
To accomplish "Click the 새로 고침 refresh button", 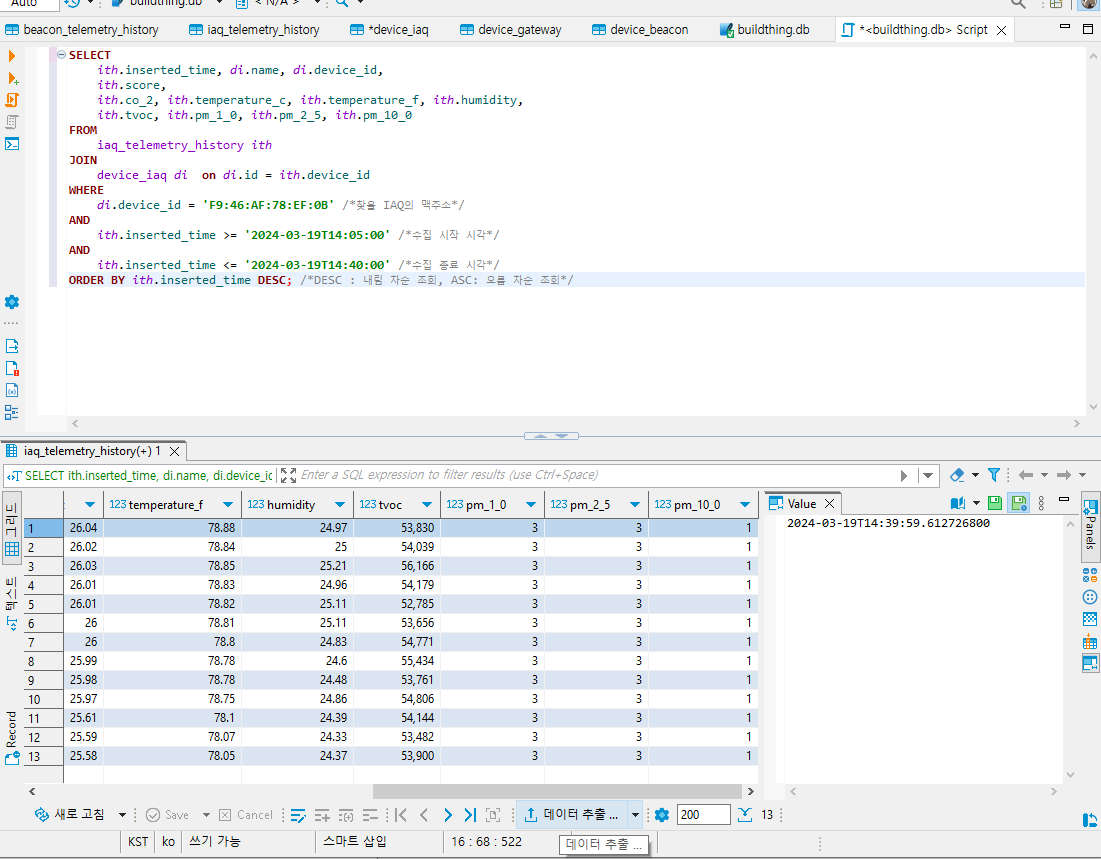I will (x=70, y=815).
